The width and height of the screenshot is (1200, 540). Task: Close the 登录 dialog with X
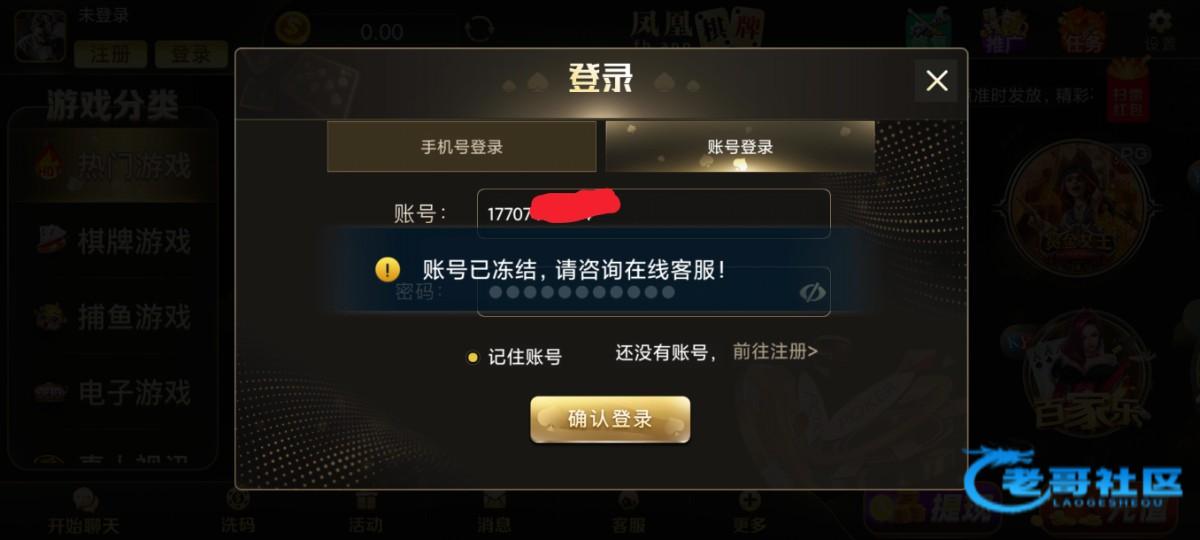coord(937,81)
